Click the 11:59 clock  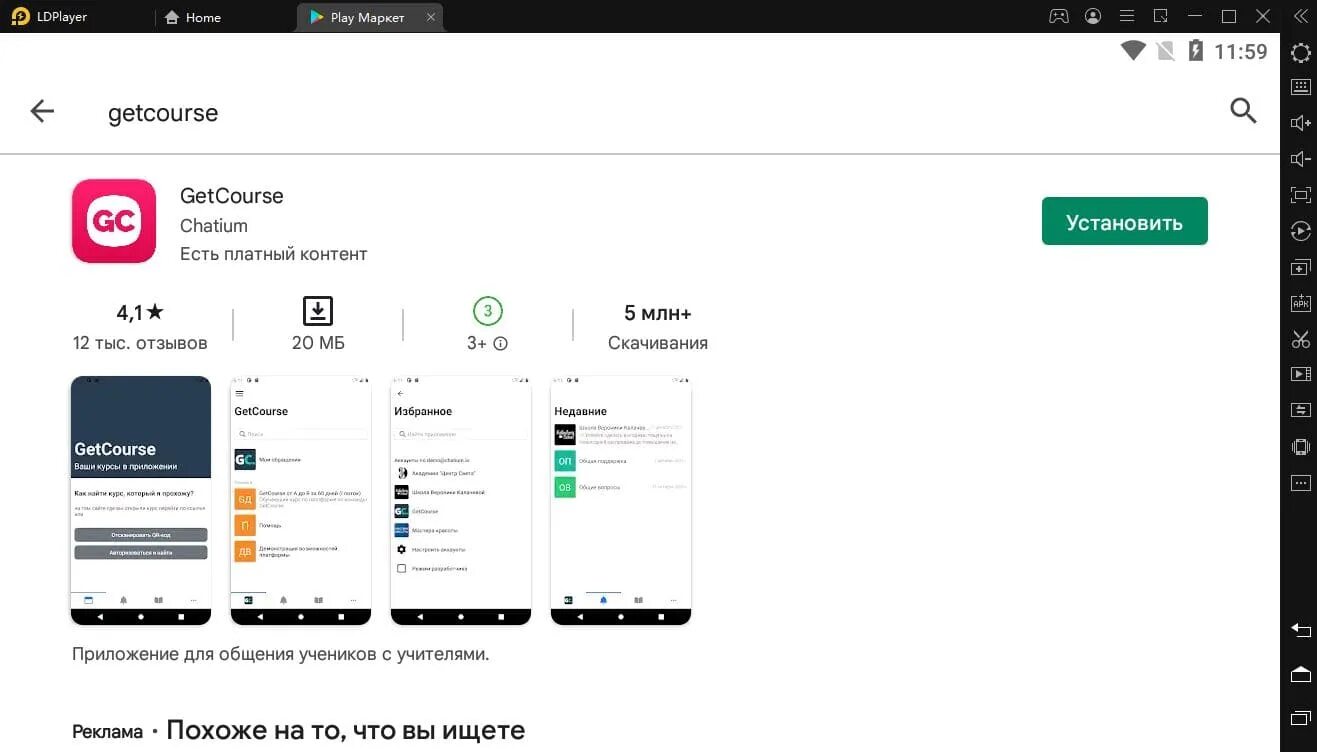pyautogui.click(x=1241, y=51)
